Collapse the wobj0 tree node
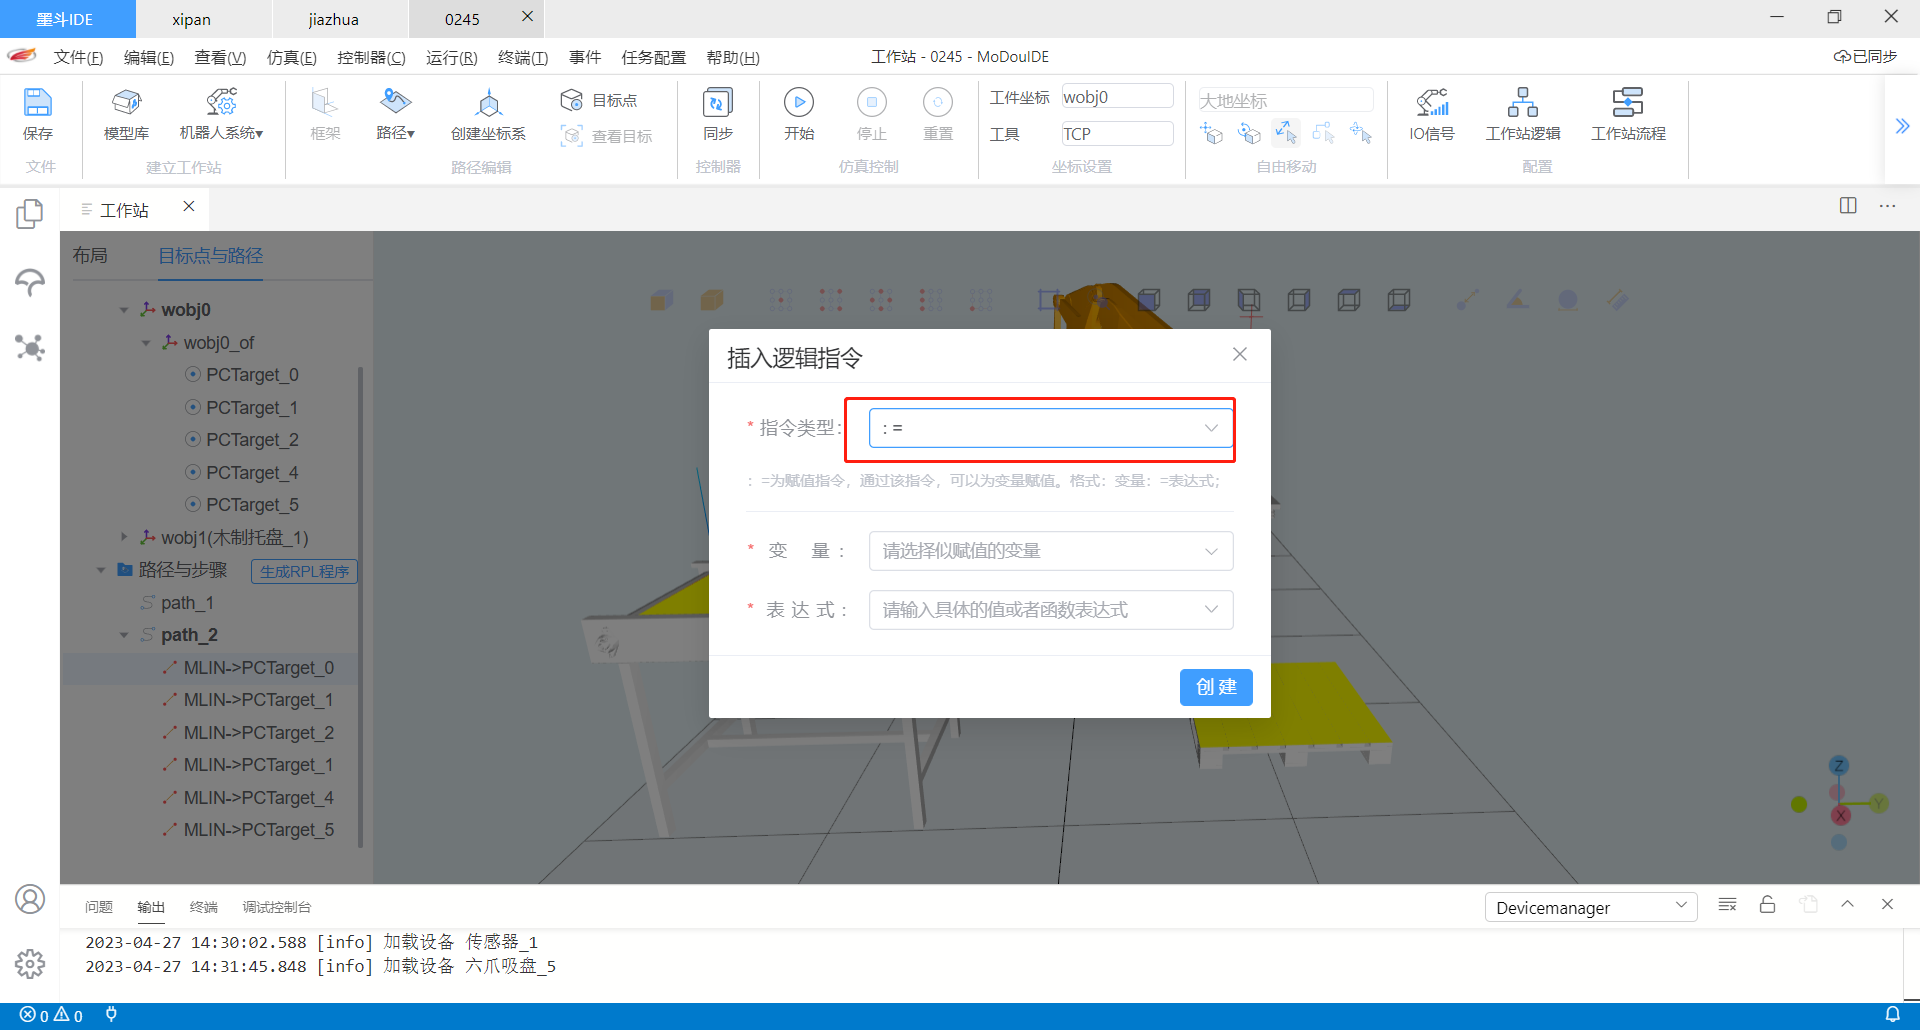This screenshot has height=1030, width=1920. [x=124, y=309]
